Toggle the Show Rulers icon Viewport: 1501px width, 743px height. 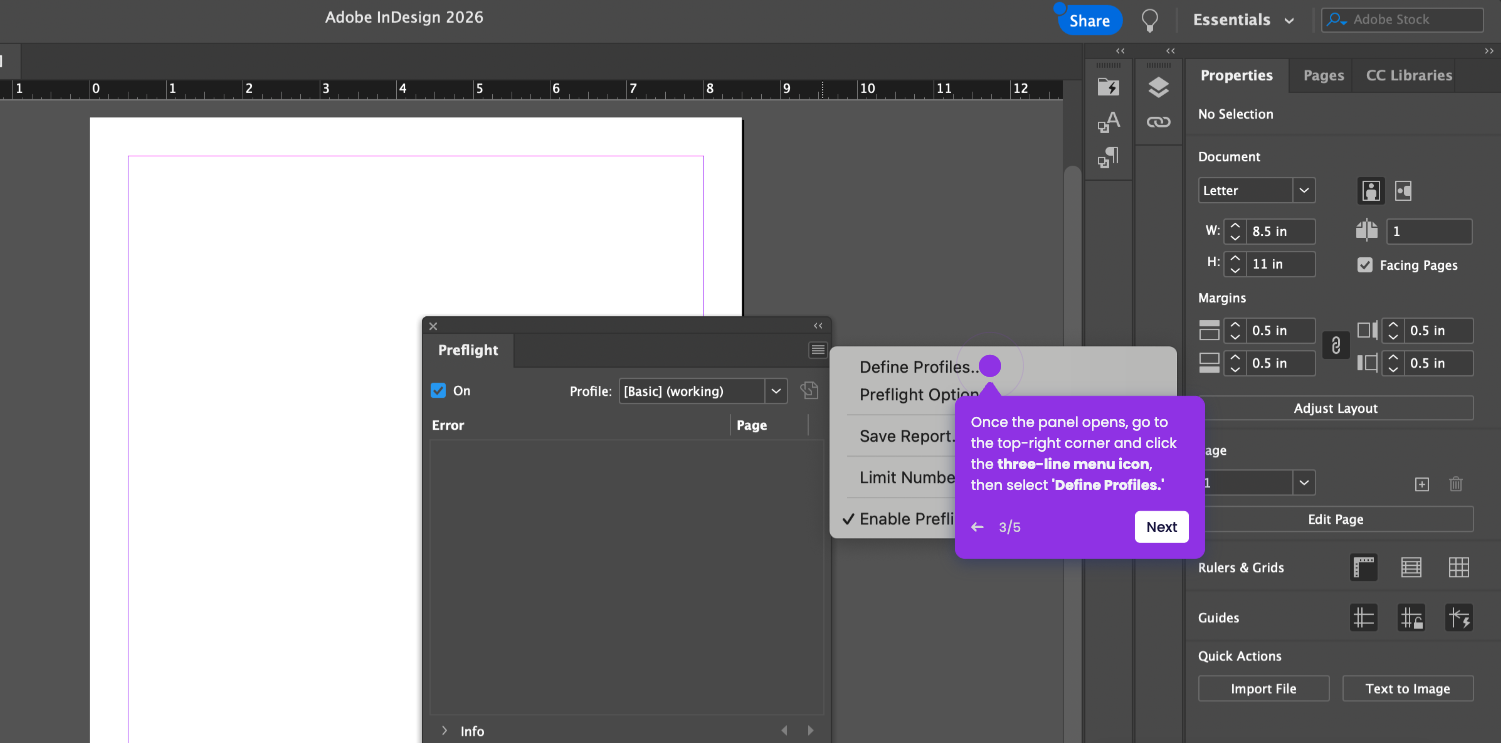tap(1364, 567)
